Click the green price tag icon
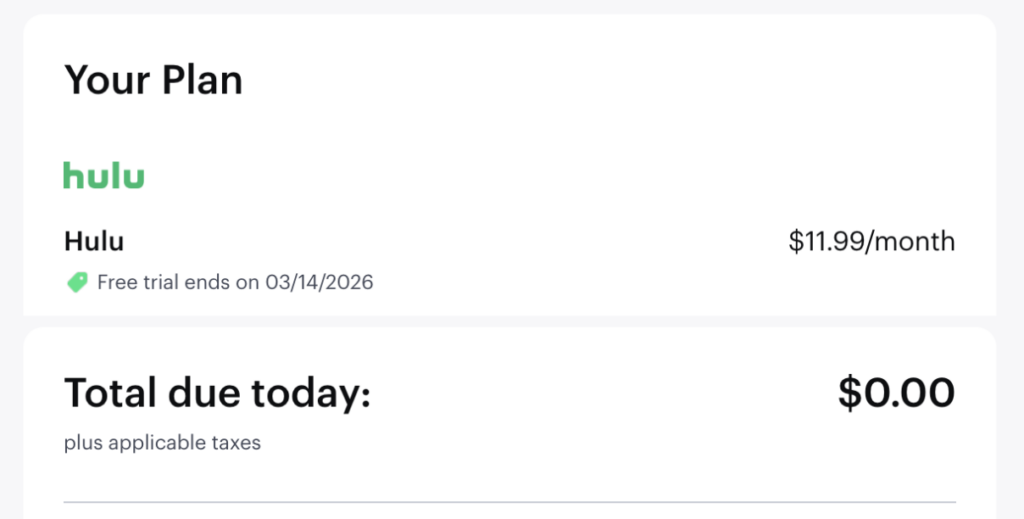The width and height of the screenshot is (1024, 519). 77,283
